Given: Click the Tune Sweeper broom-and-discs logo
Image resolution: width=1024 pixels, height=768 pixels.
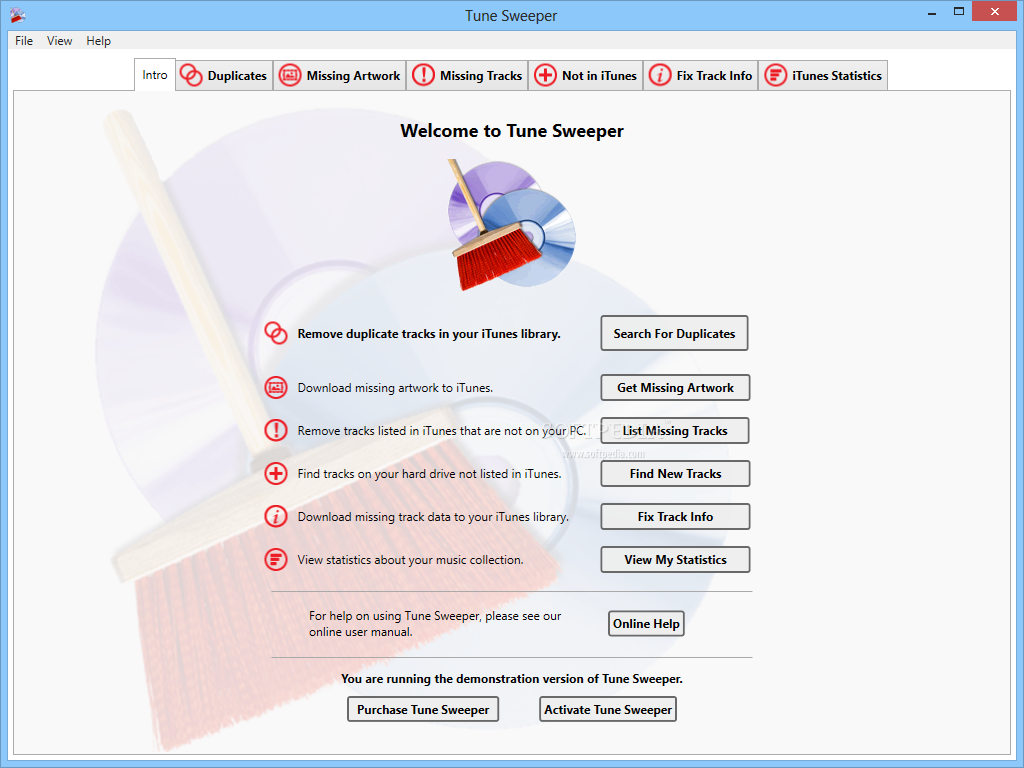Looking at the screenshot, I should coord(511,225).
